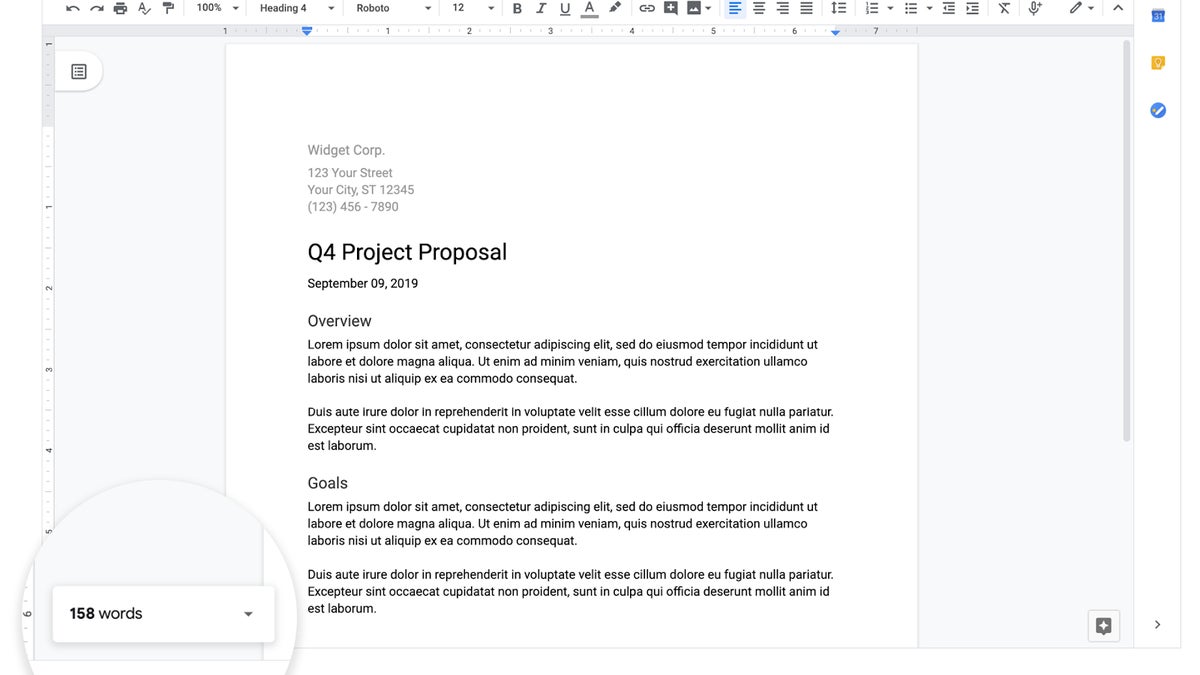The width and height of the screenshot is (1200, 675).
Task: Clear formatting from selection
Action: click(1004, 8)
